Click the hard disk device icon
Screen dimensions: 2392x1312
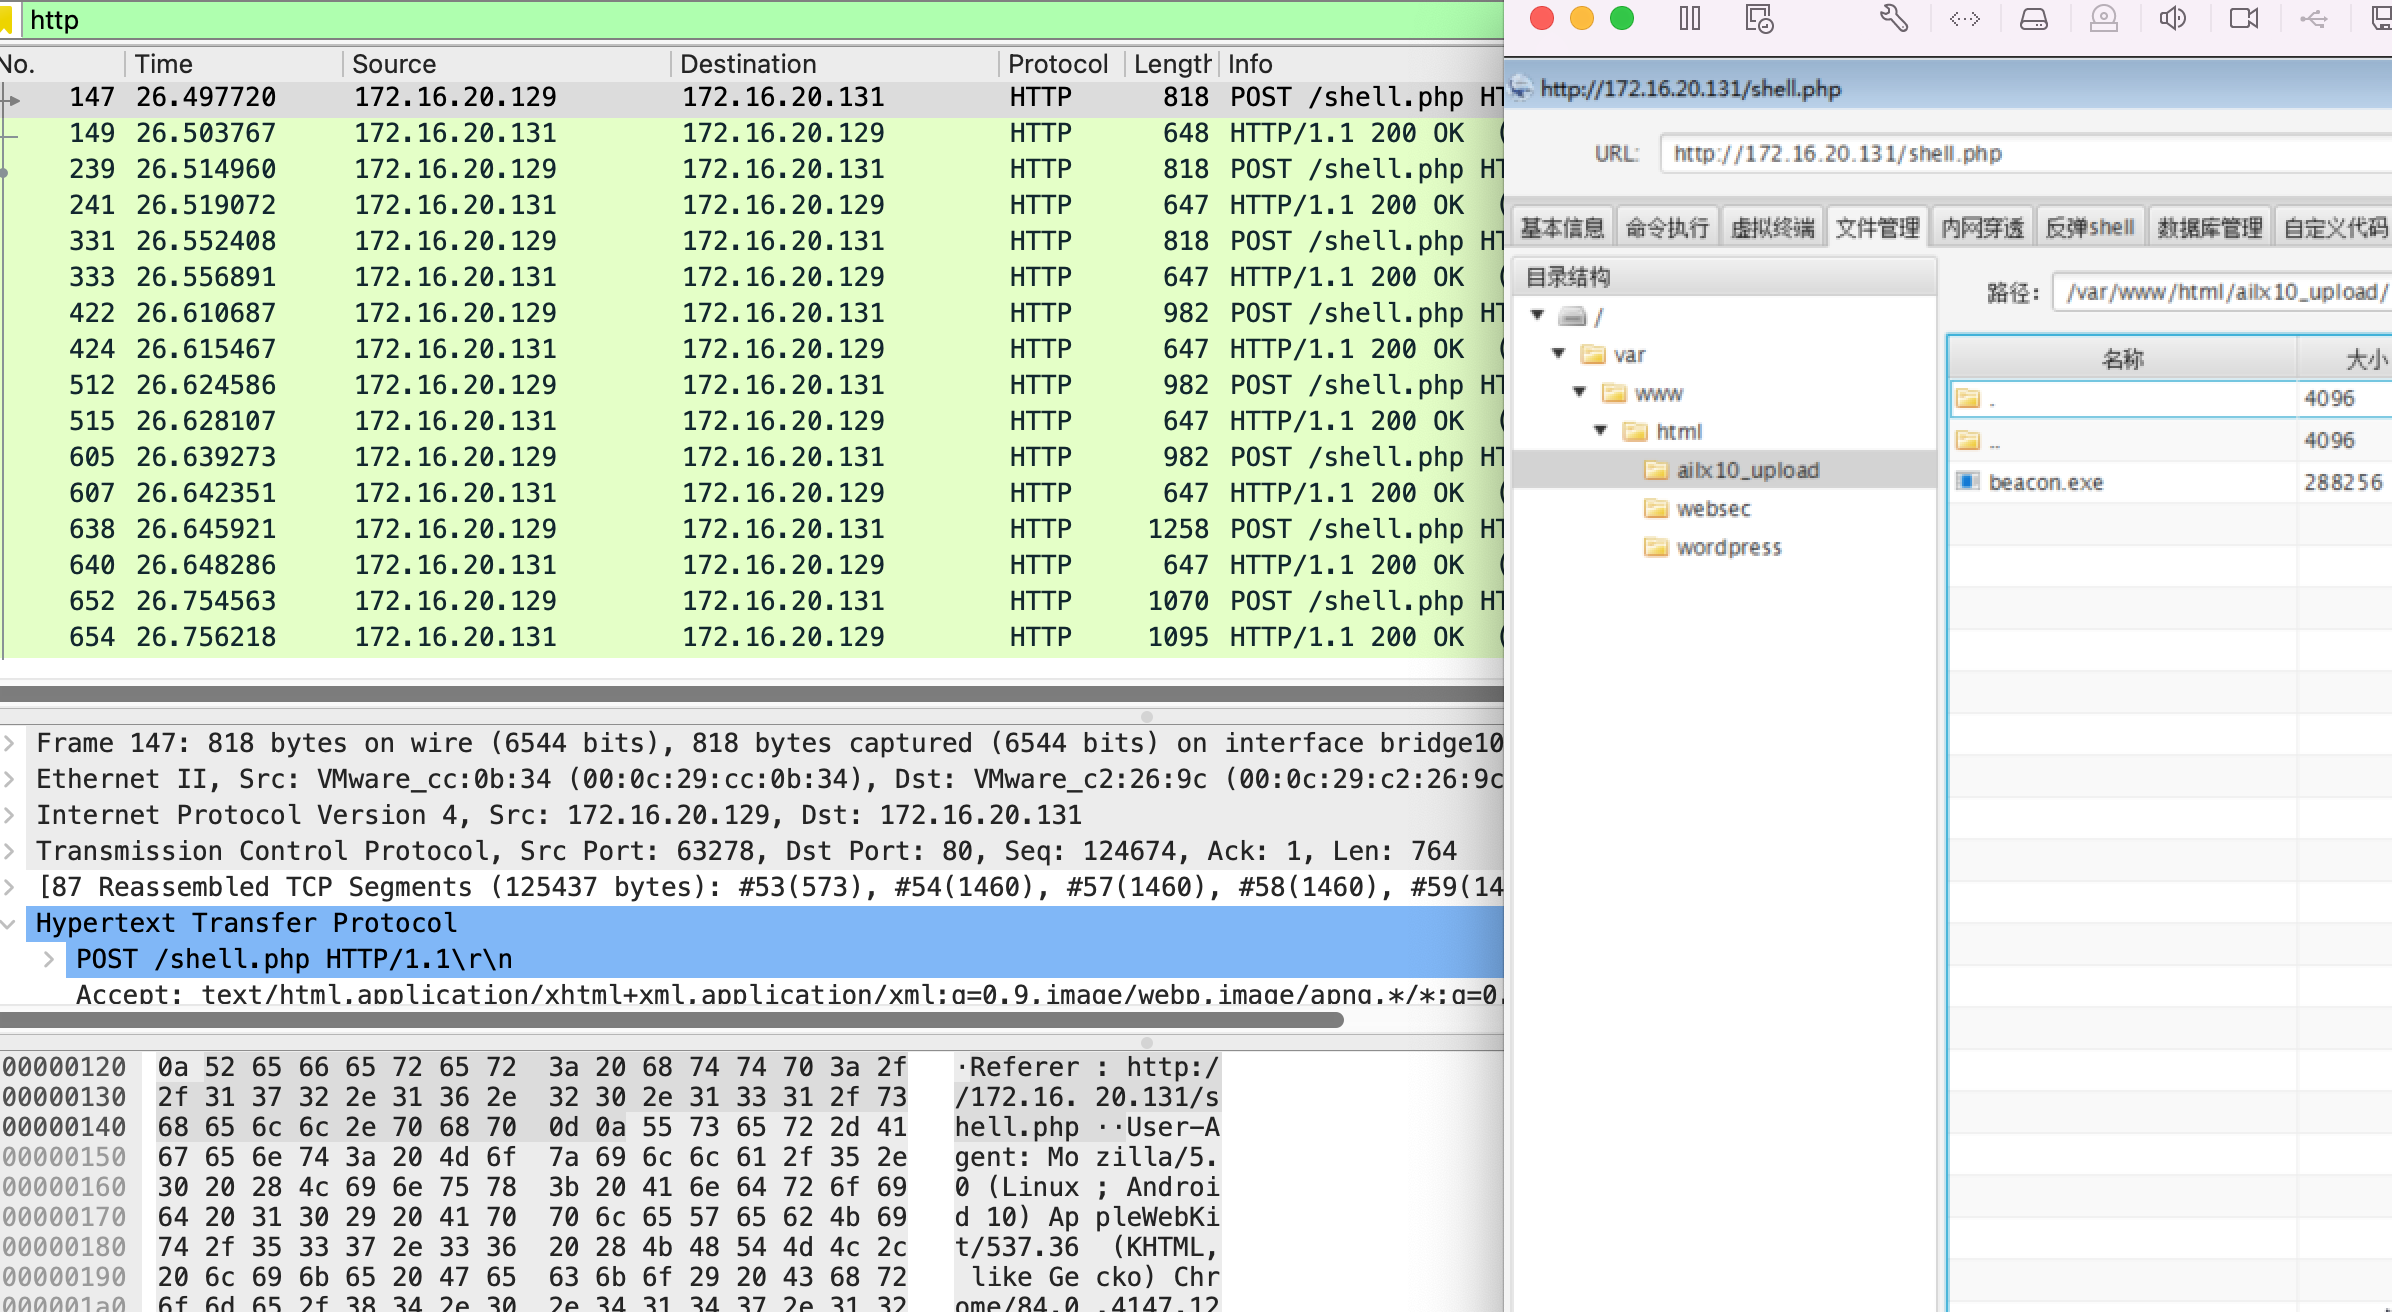coord(2033,19)
